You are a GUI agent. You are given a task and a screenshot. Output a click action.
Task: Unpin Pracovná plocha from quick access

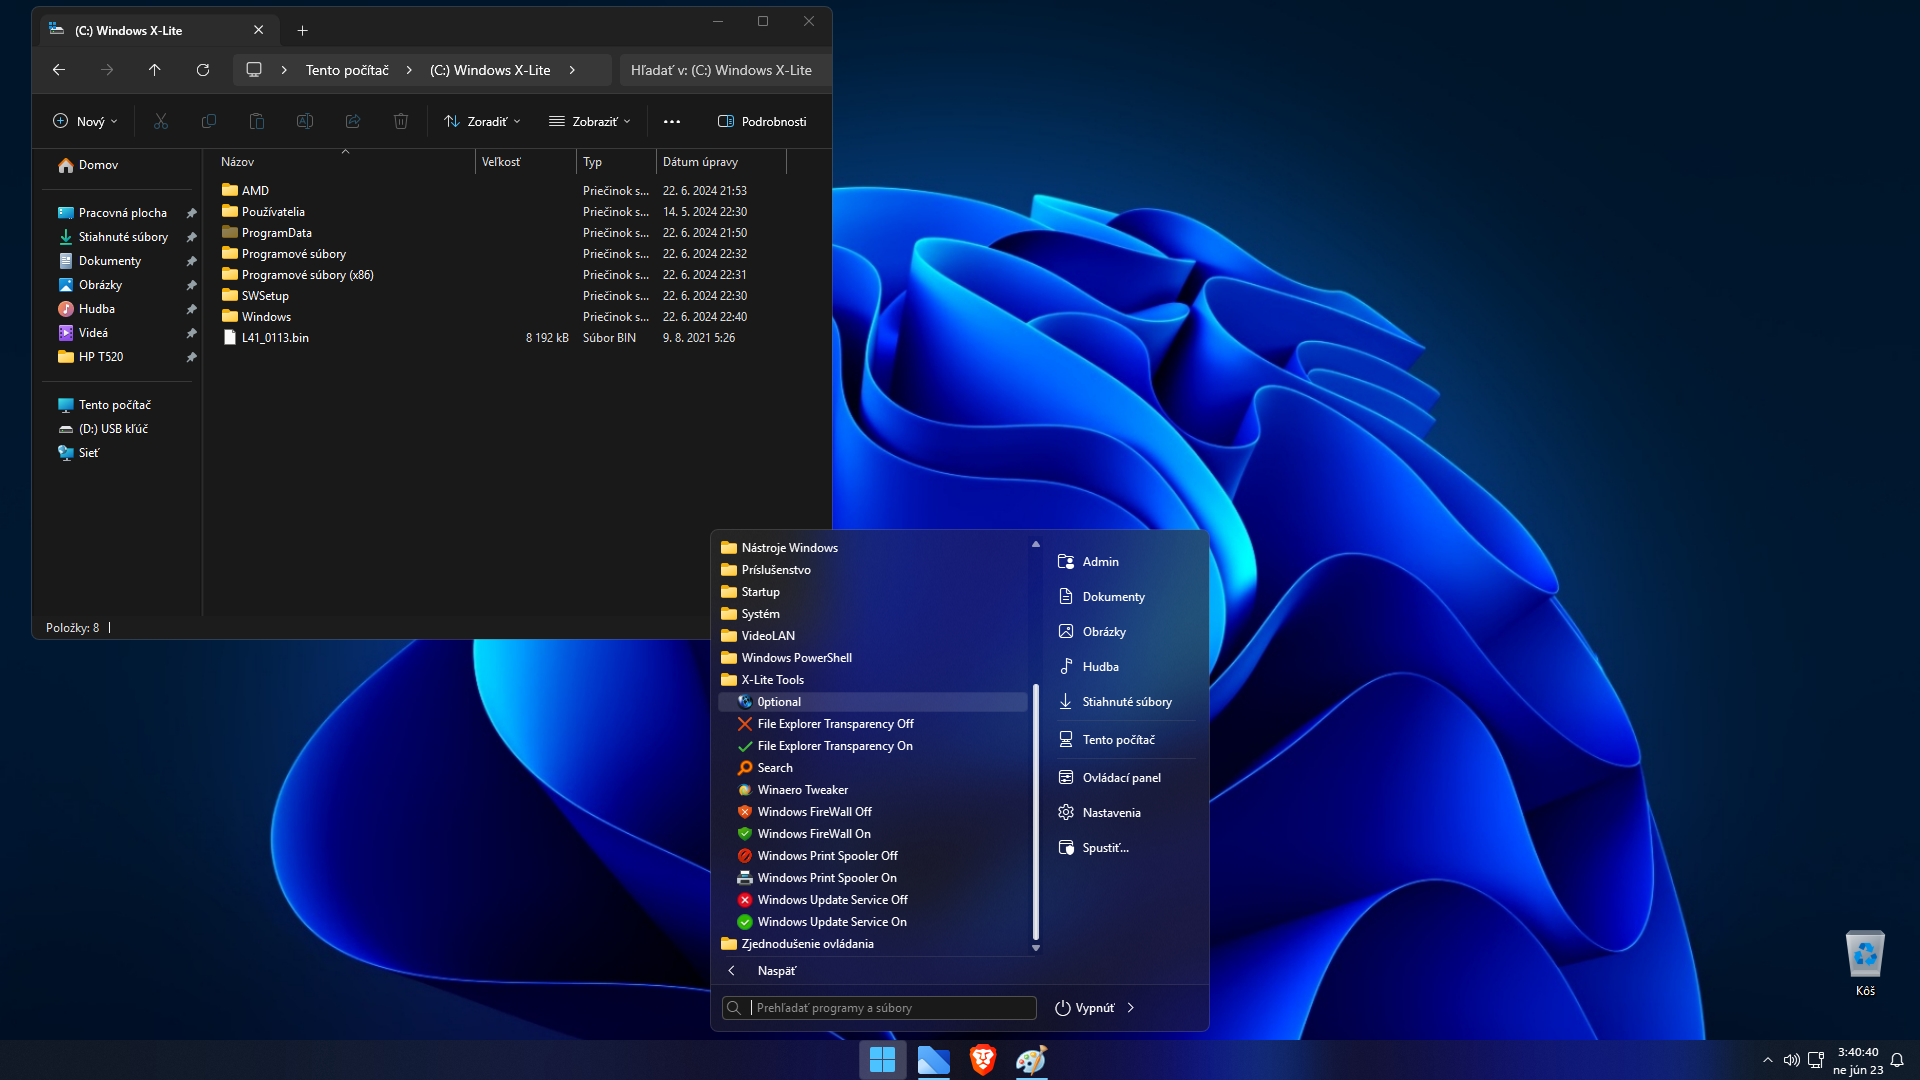tap(191, 213)
